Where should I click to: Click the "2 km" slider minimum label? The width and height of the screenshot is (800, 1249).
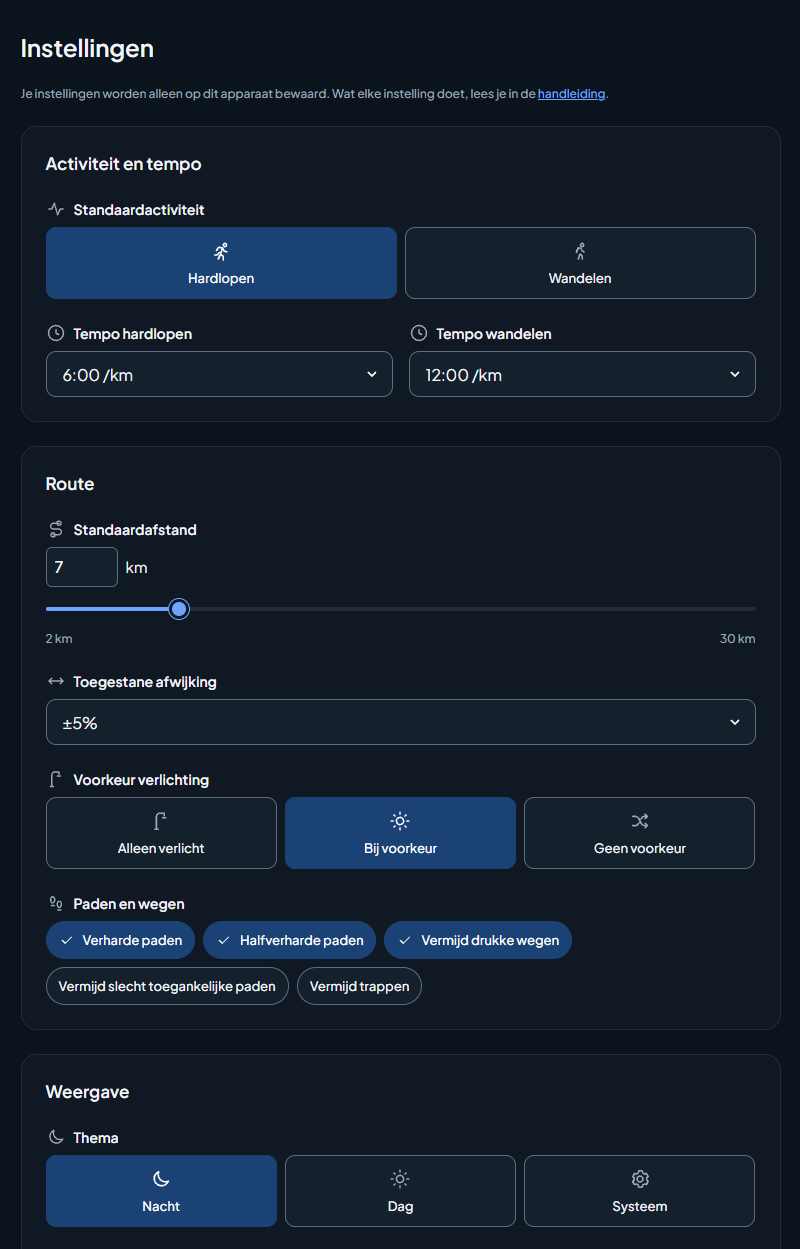[x=59, y=639]
